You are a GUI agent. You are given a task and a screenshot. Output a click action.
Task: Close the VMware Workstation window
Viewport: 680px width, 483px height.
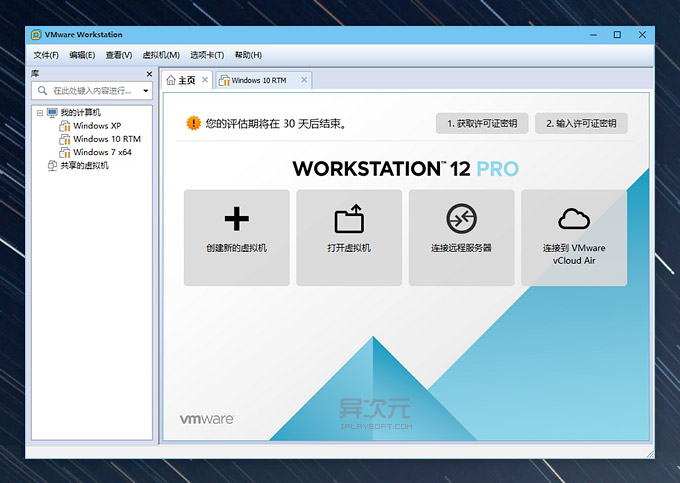tap(642, 35)
